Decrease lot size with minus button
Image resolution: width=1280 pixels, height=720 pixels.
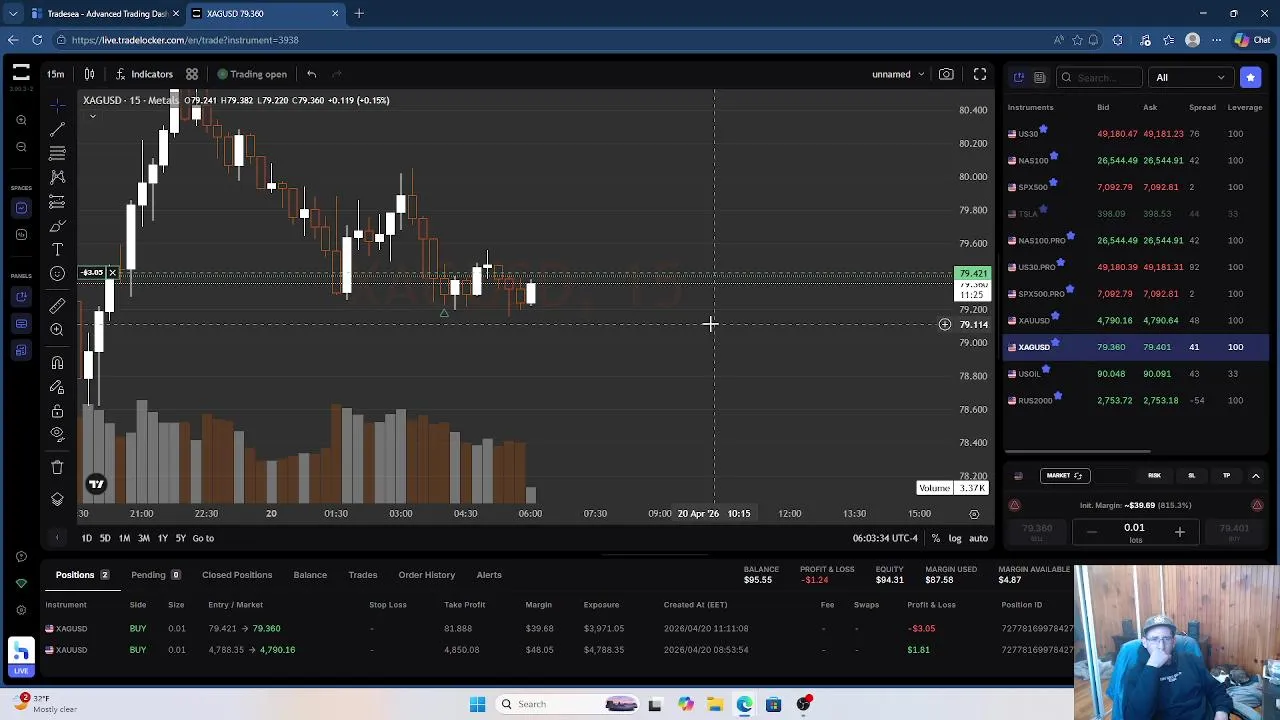(1091, 533)
